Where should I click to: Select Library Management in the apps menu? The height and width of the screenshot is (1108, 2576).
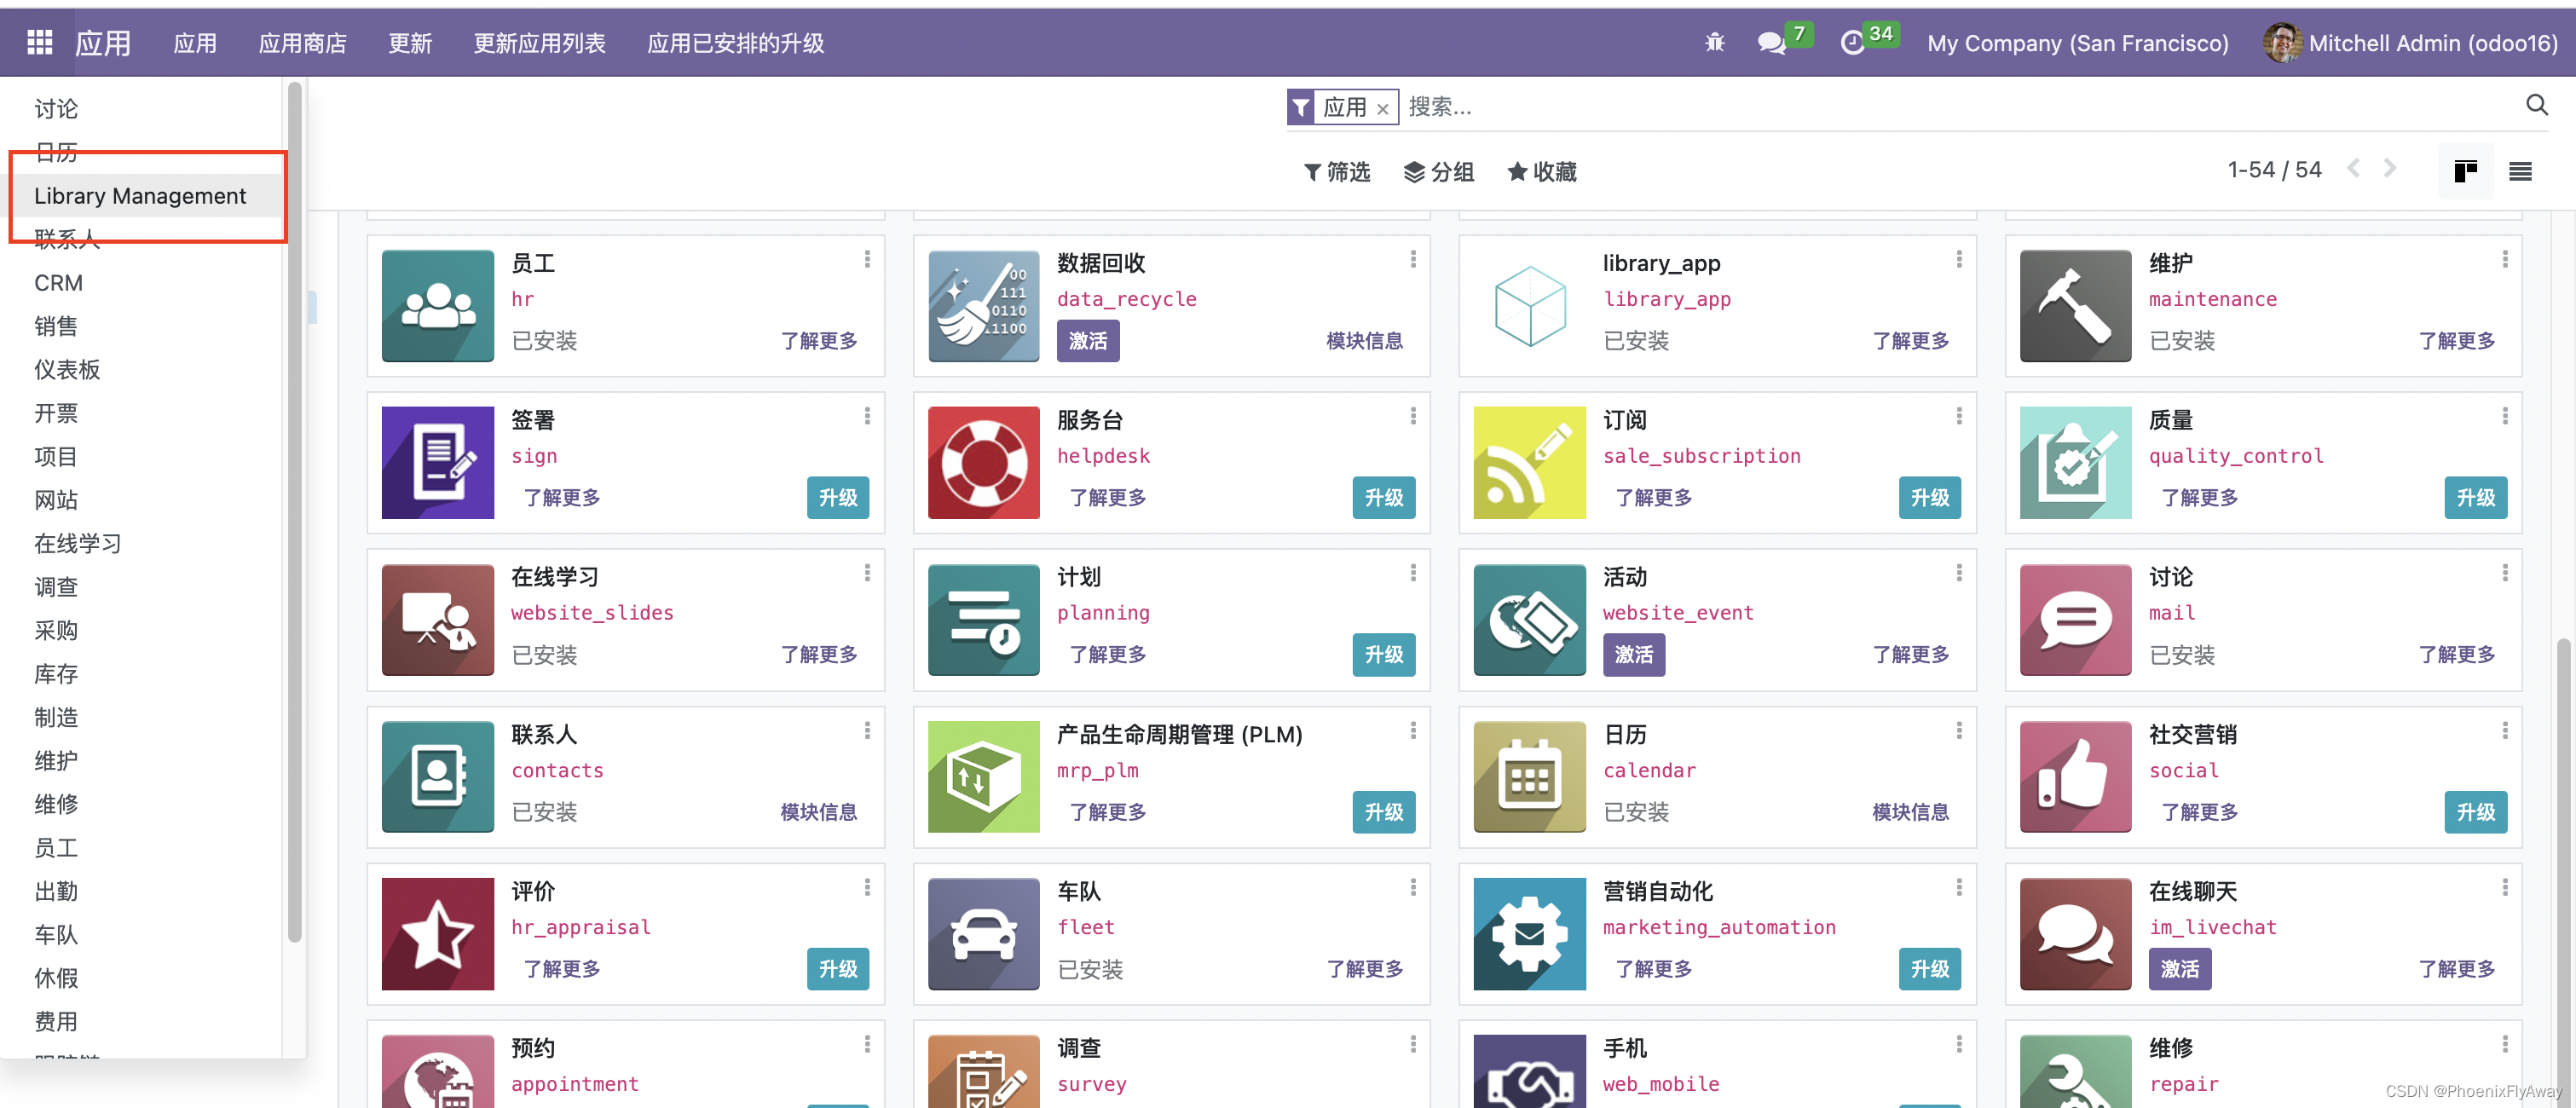[x=140, y=196]
